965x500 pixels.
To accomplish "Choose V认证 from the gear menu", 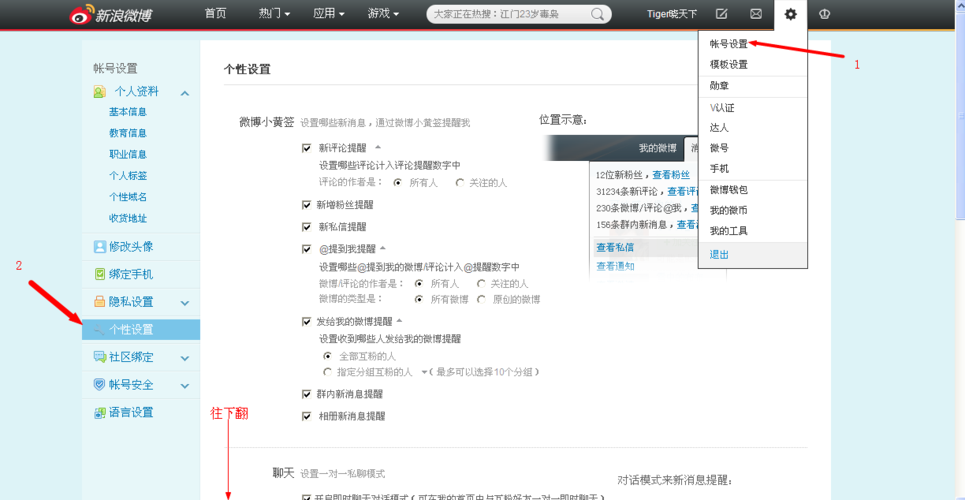I will [x=722, y=108].
